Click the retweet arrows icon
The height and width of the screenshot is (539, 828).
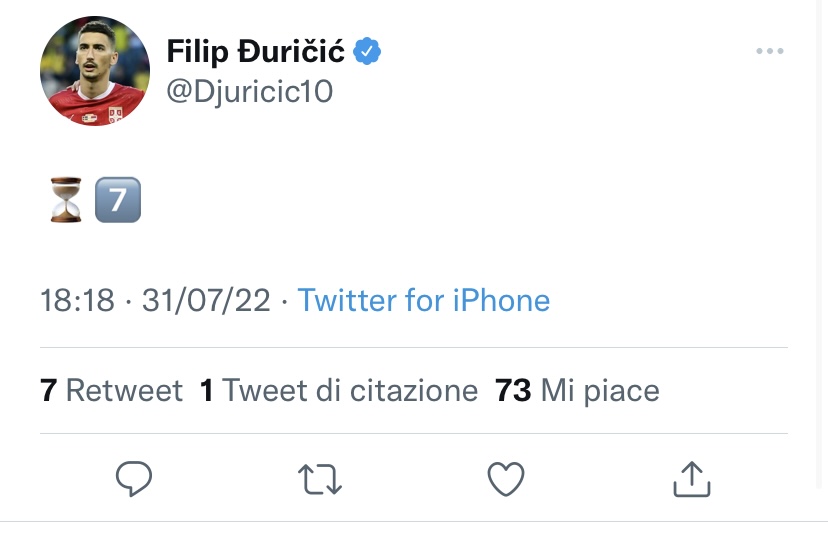click(321, 480)
